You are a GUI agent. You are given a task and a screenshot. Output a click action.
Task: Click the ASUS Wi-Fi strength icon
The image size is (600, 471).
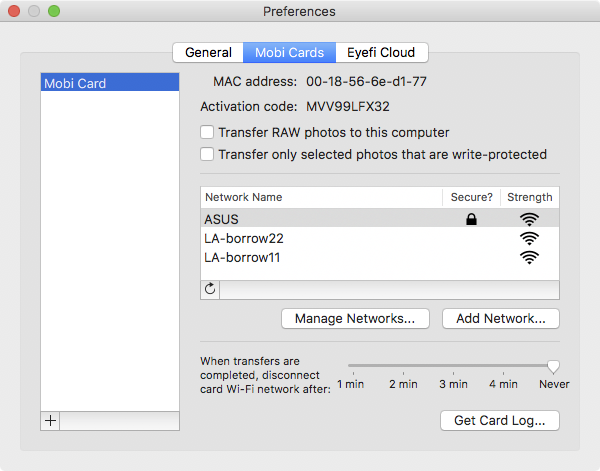[x=529, y=219]
